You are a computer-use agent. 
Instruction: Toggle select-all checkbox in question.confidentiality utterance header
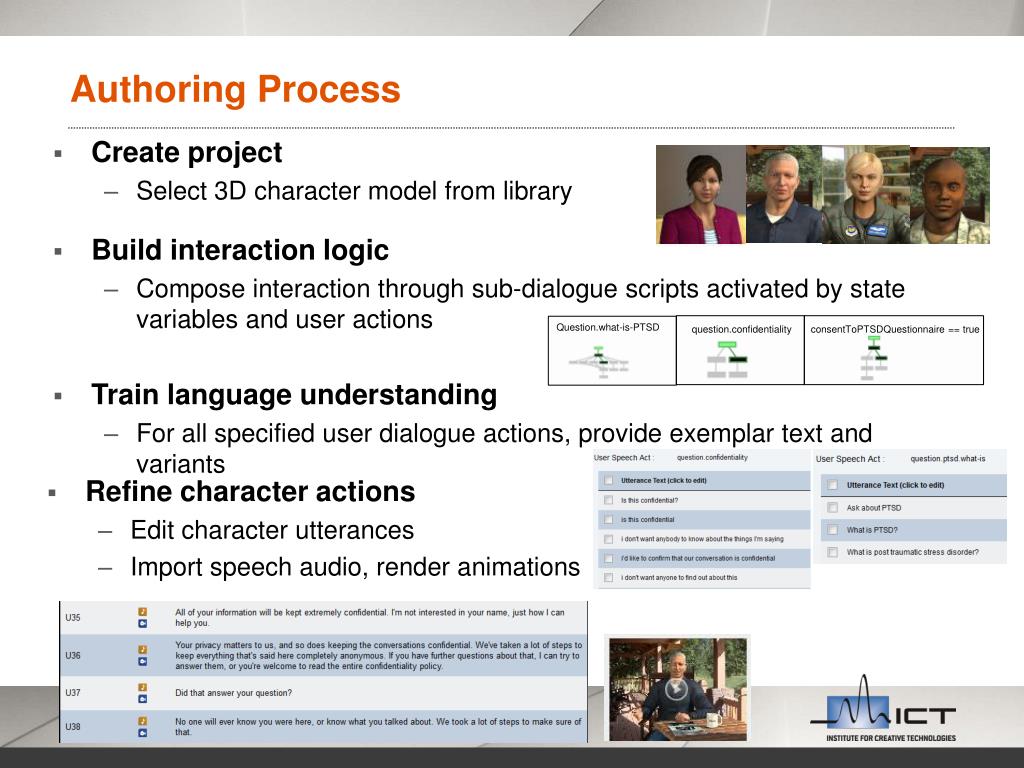(609, 481)
